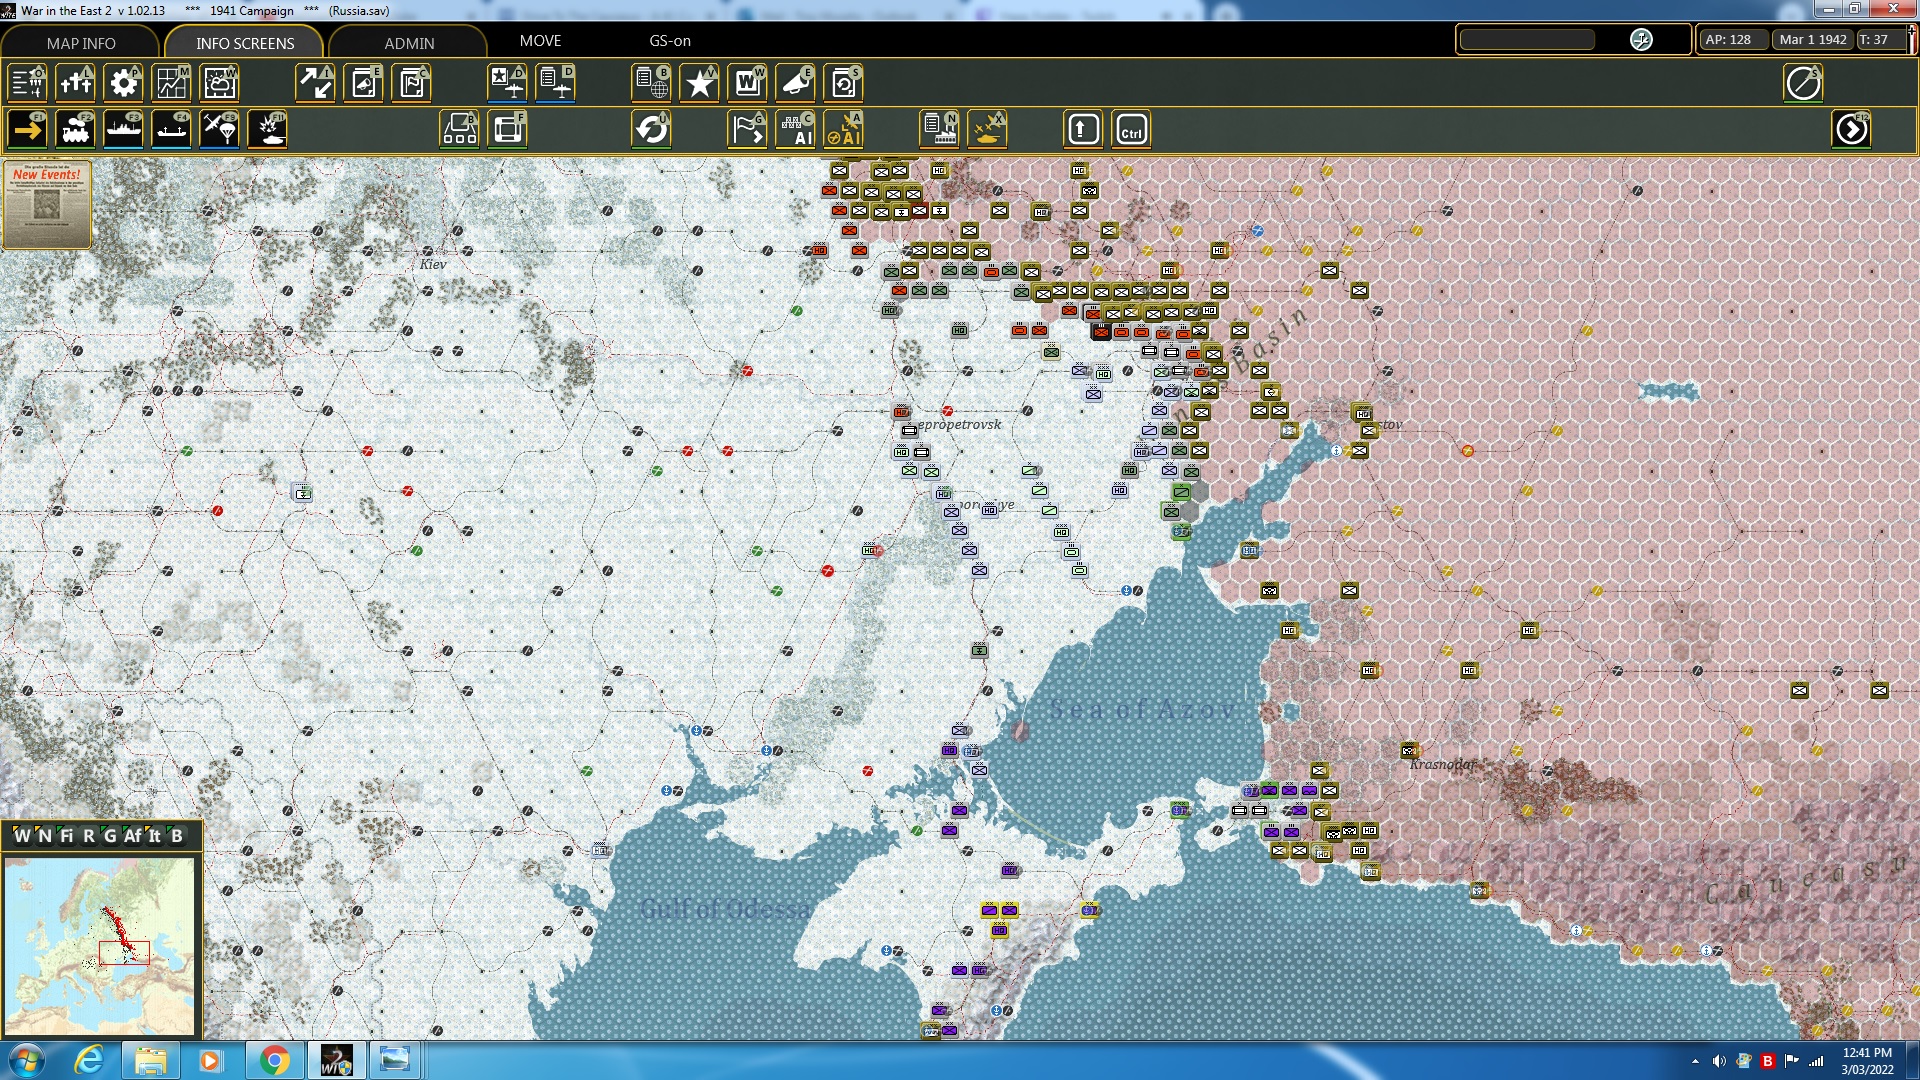This screenshot has height=1080, width=1920.
Task: Toggle the air AI icon (A)
Action: (x=843, y=130)
